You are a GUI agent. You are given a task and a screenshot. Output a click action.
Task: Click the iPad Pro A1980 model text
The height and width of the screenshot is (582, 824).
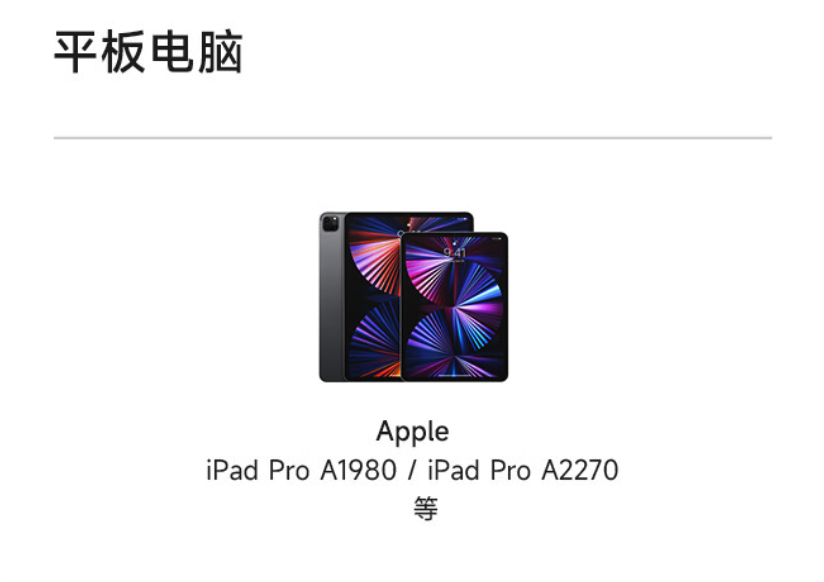coord(301,469)
